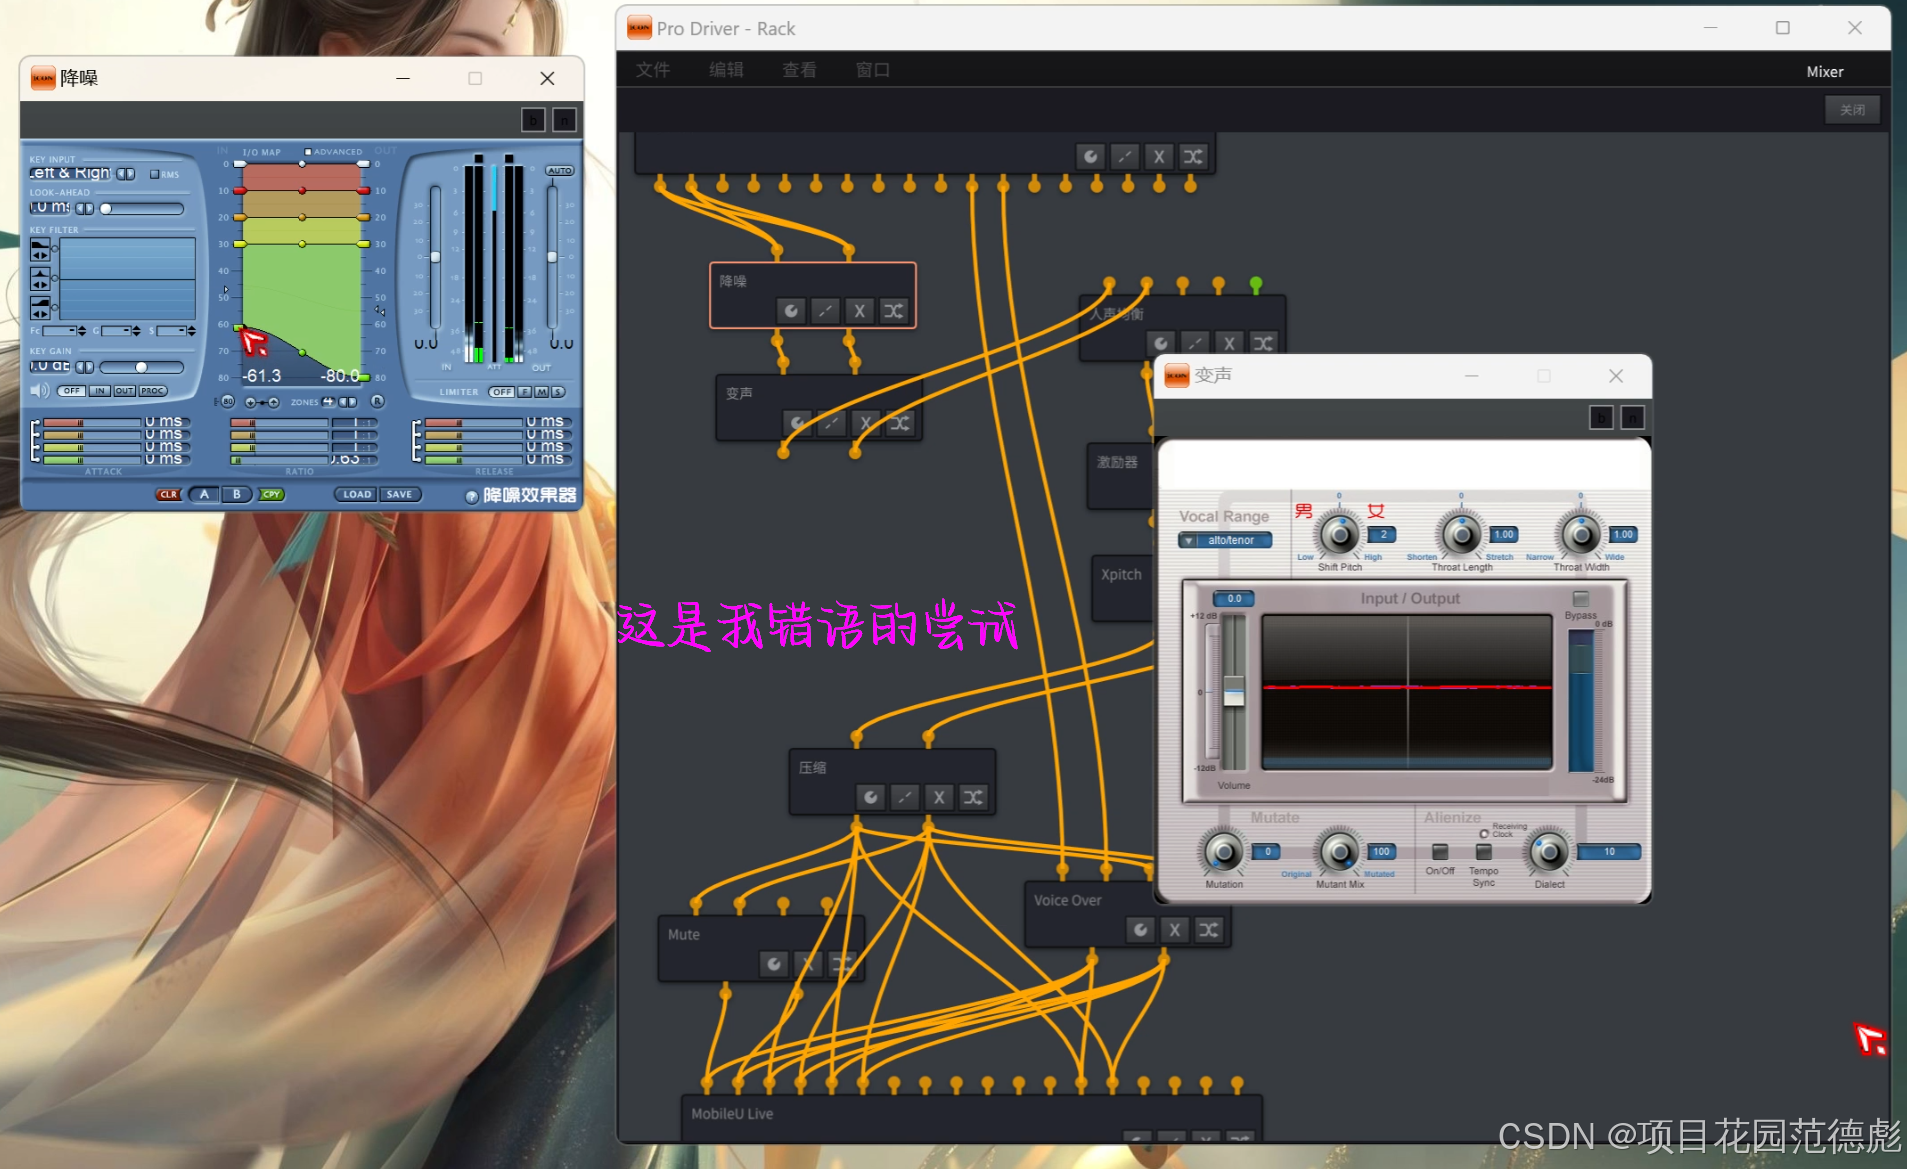The image size is (1907, 1169).
Task: Select preset slot B in 降噪 plugin
Action: (237, 494)
